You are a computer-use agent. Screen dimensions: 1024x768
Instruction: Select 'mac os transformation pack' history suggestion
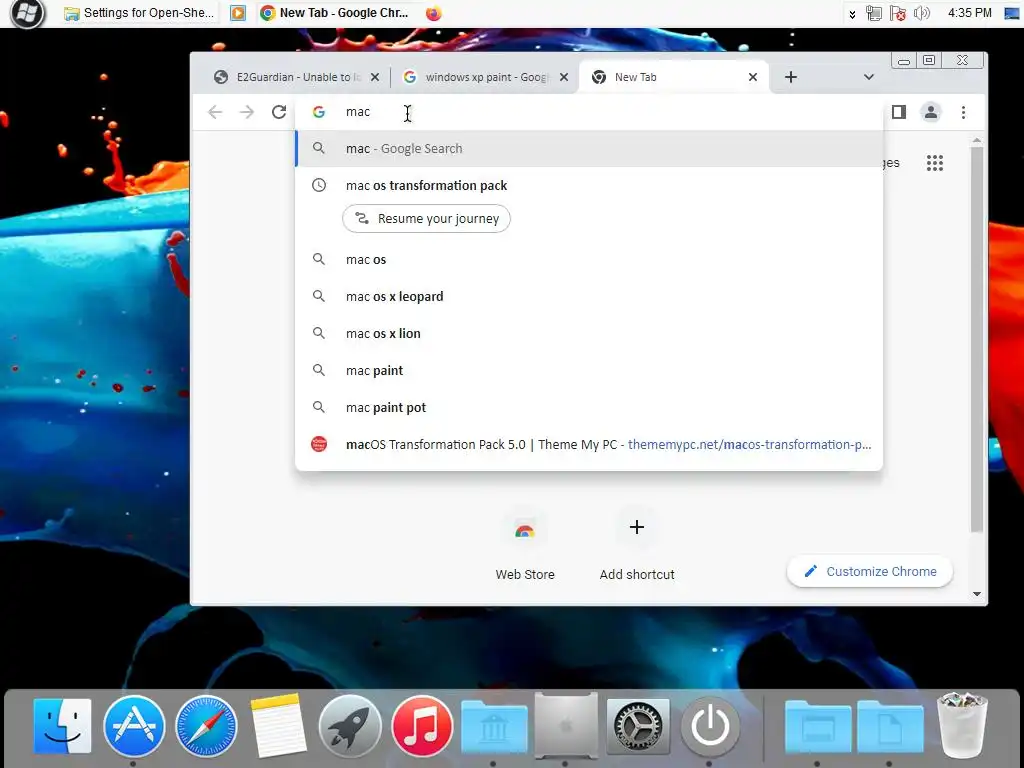pyautogui.click(x=589, y=185)
